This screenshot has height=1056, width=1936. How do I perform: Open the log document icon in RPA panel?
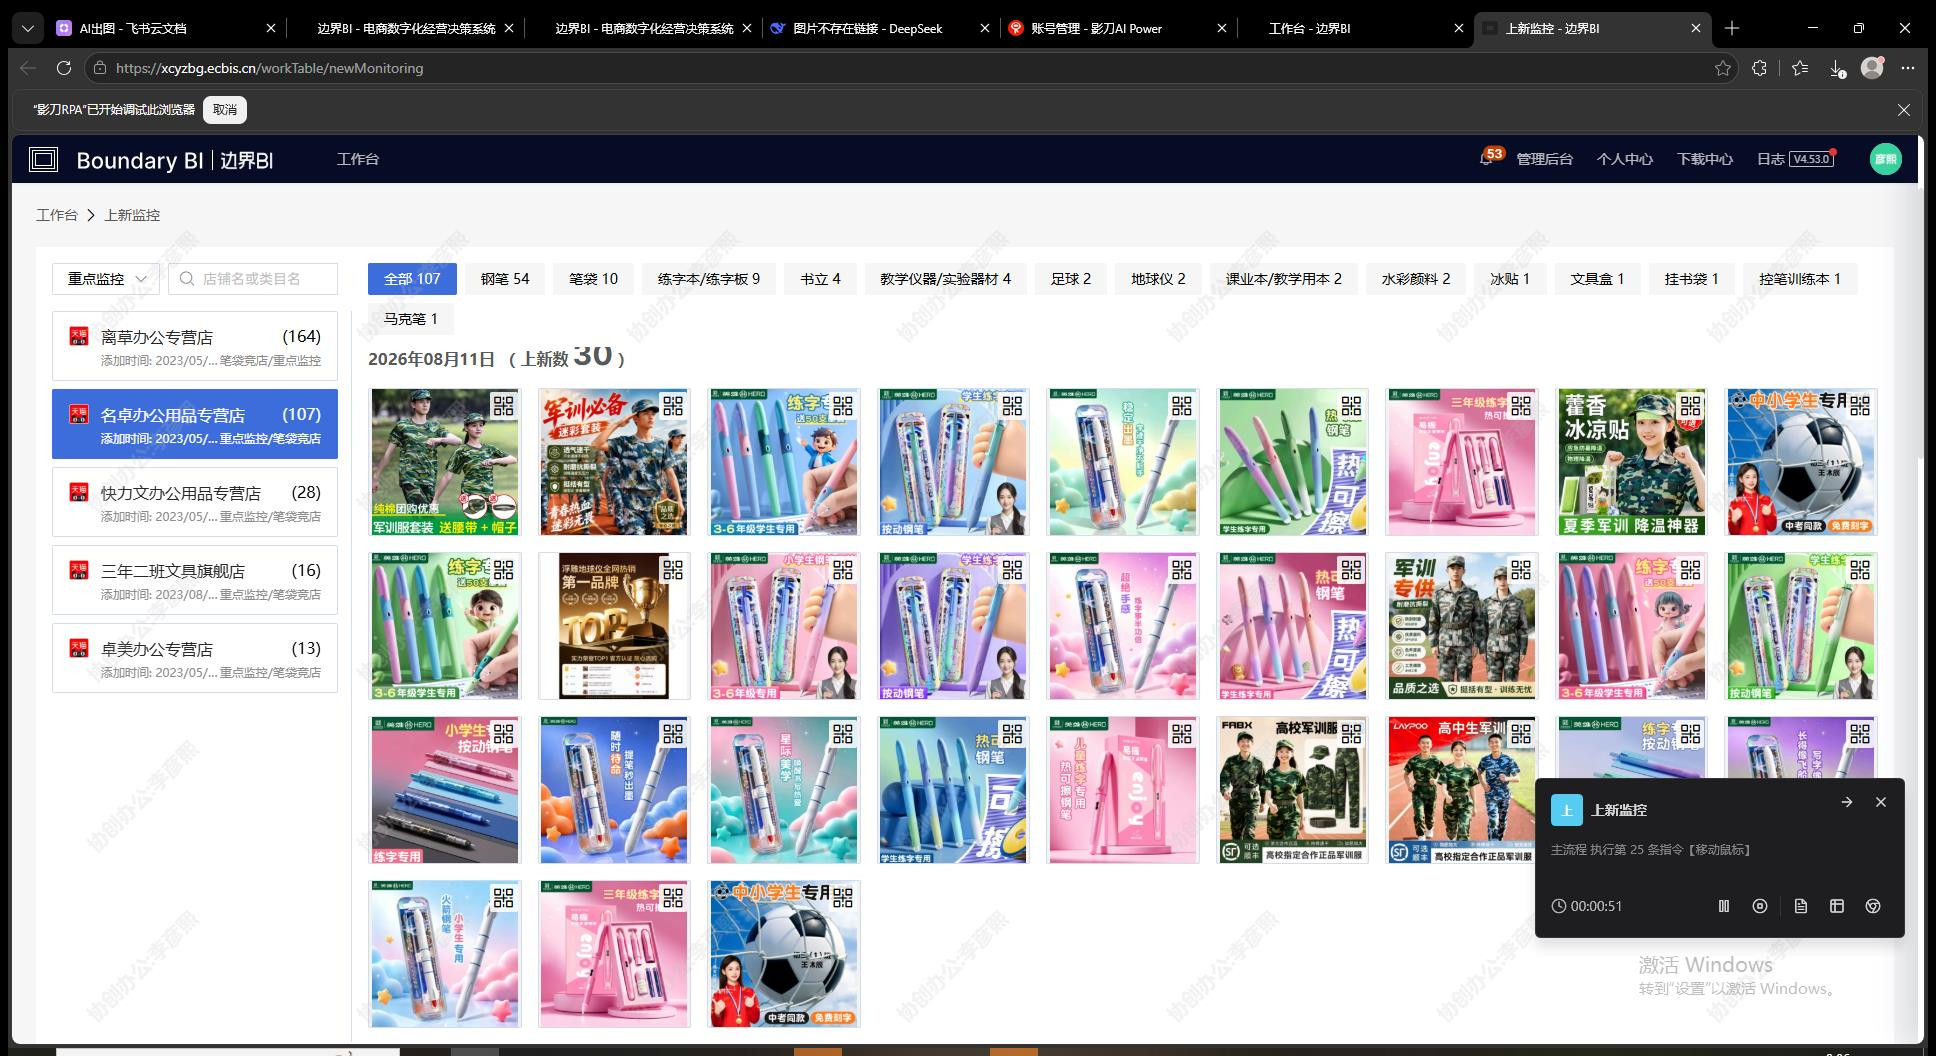point(1801,906)
